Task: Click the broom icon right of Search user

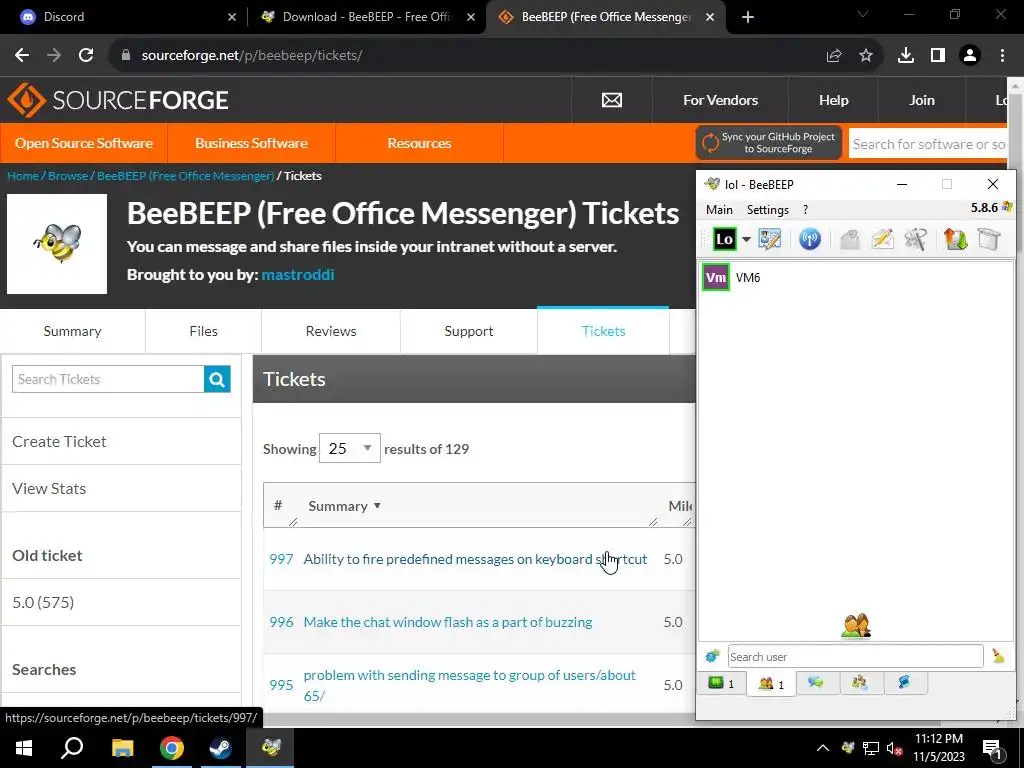Action: pos(998,656)
